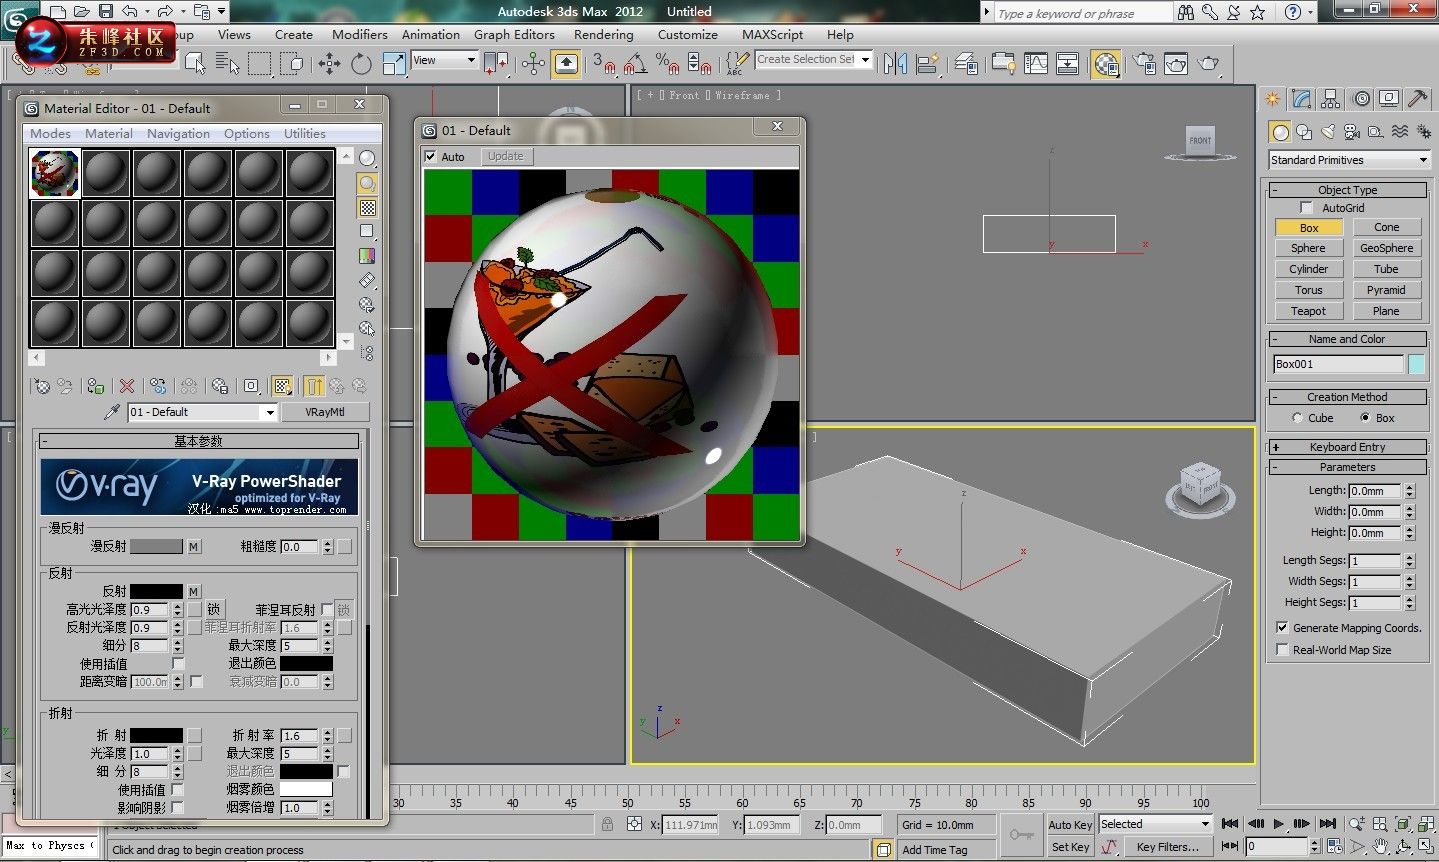
Task: Click Key Filters... button
Action: (1167, 847)
